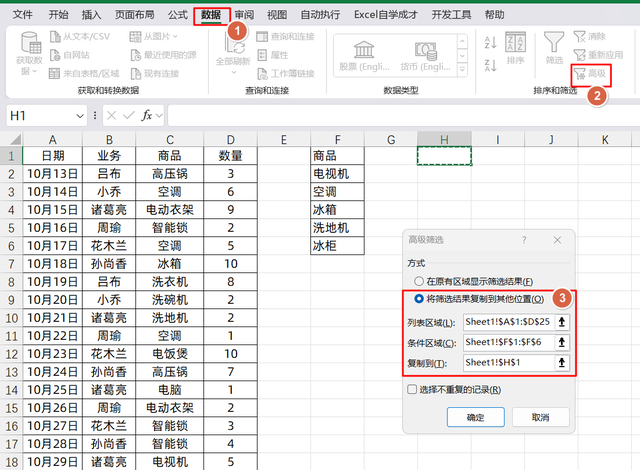Click cell with 电饭煲
This screenshot has height=470, width=640.
(x=169, y=354)
